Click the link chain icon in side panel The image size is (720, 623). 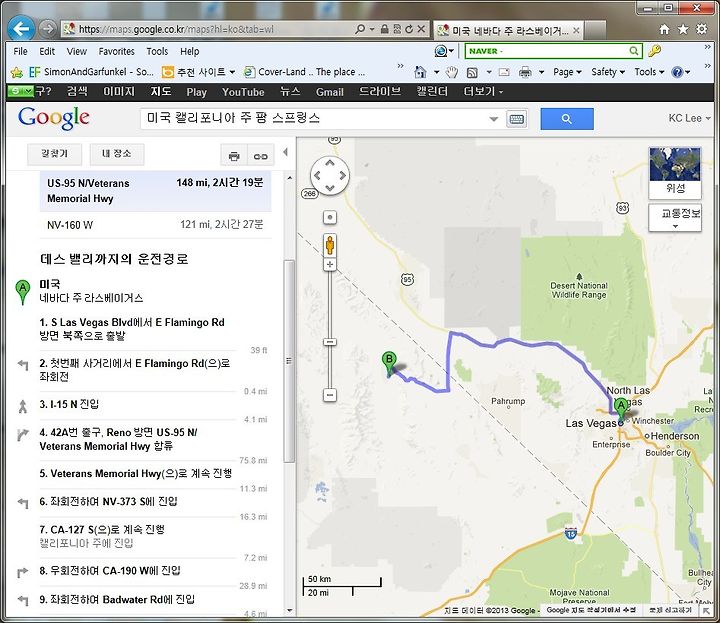[260, 156]
